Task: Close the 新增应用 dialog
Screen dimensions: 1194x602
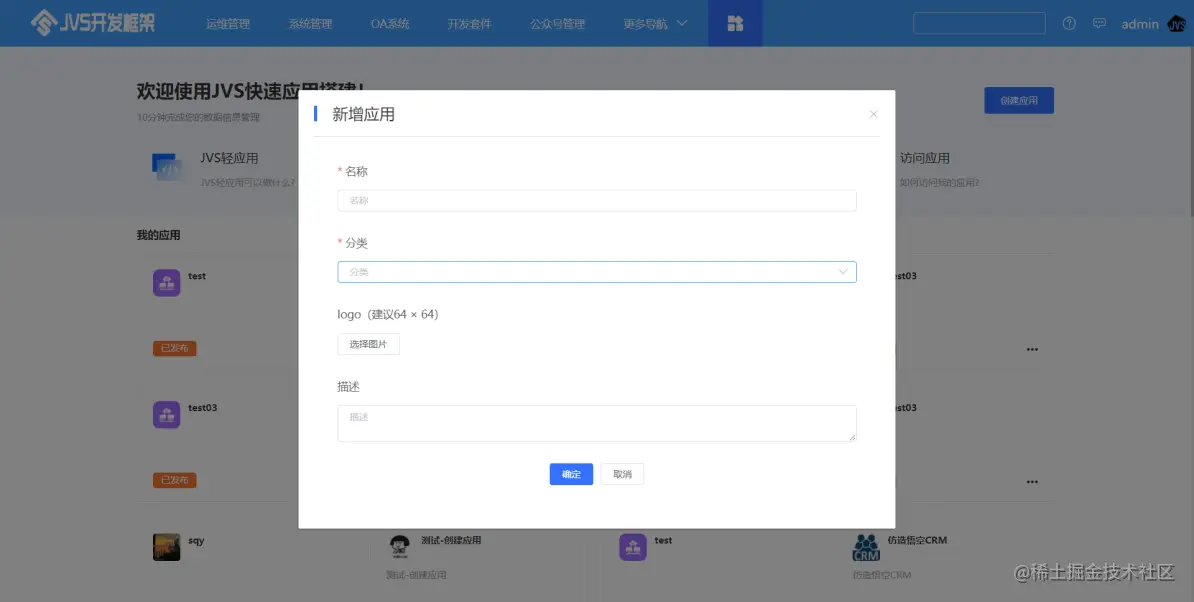Action: [x=873, y=114]
